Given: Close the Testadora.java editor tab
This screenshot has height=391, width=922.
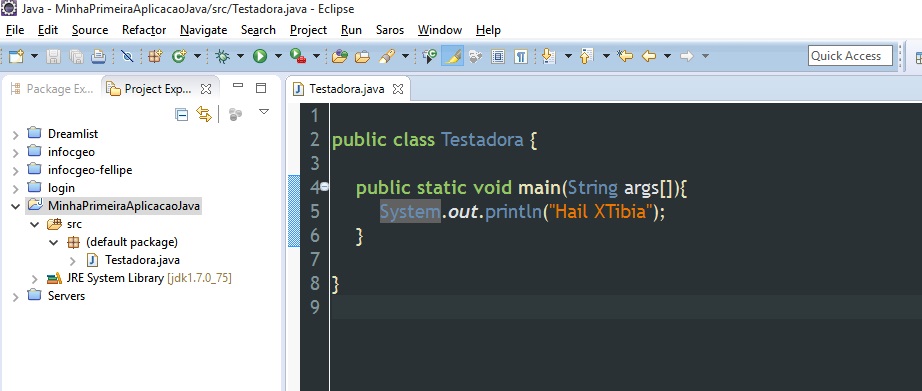Looking at the screenshot, I should pos(398,89).
